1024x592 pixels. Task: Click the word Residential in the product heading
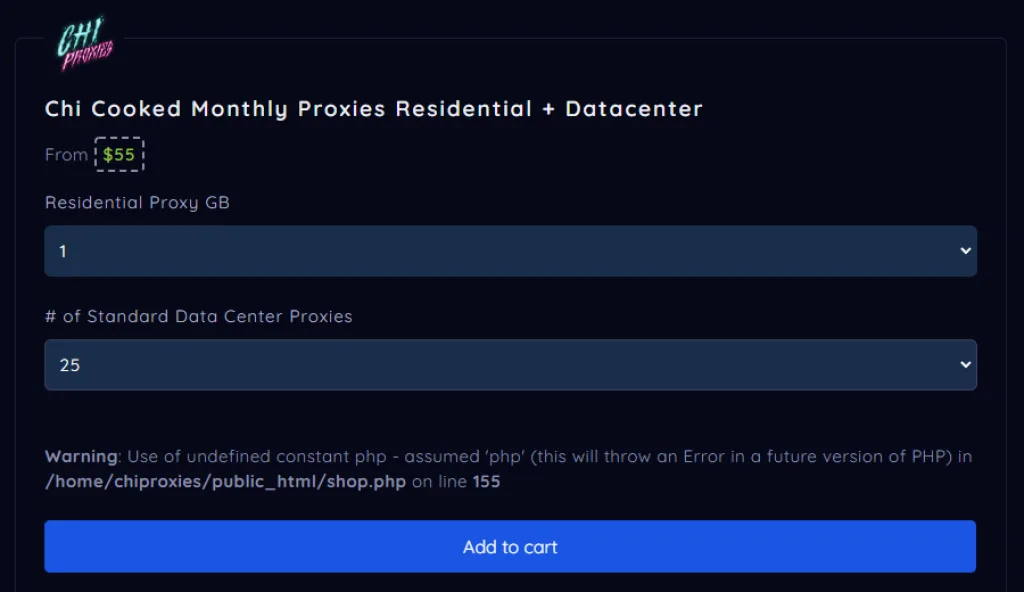pos(464,108)
